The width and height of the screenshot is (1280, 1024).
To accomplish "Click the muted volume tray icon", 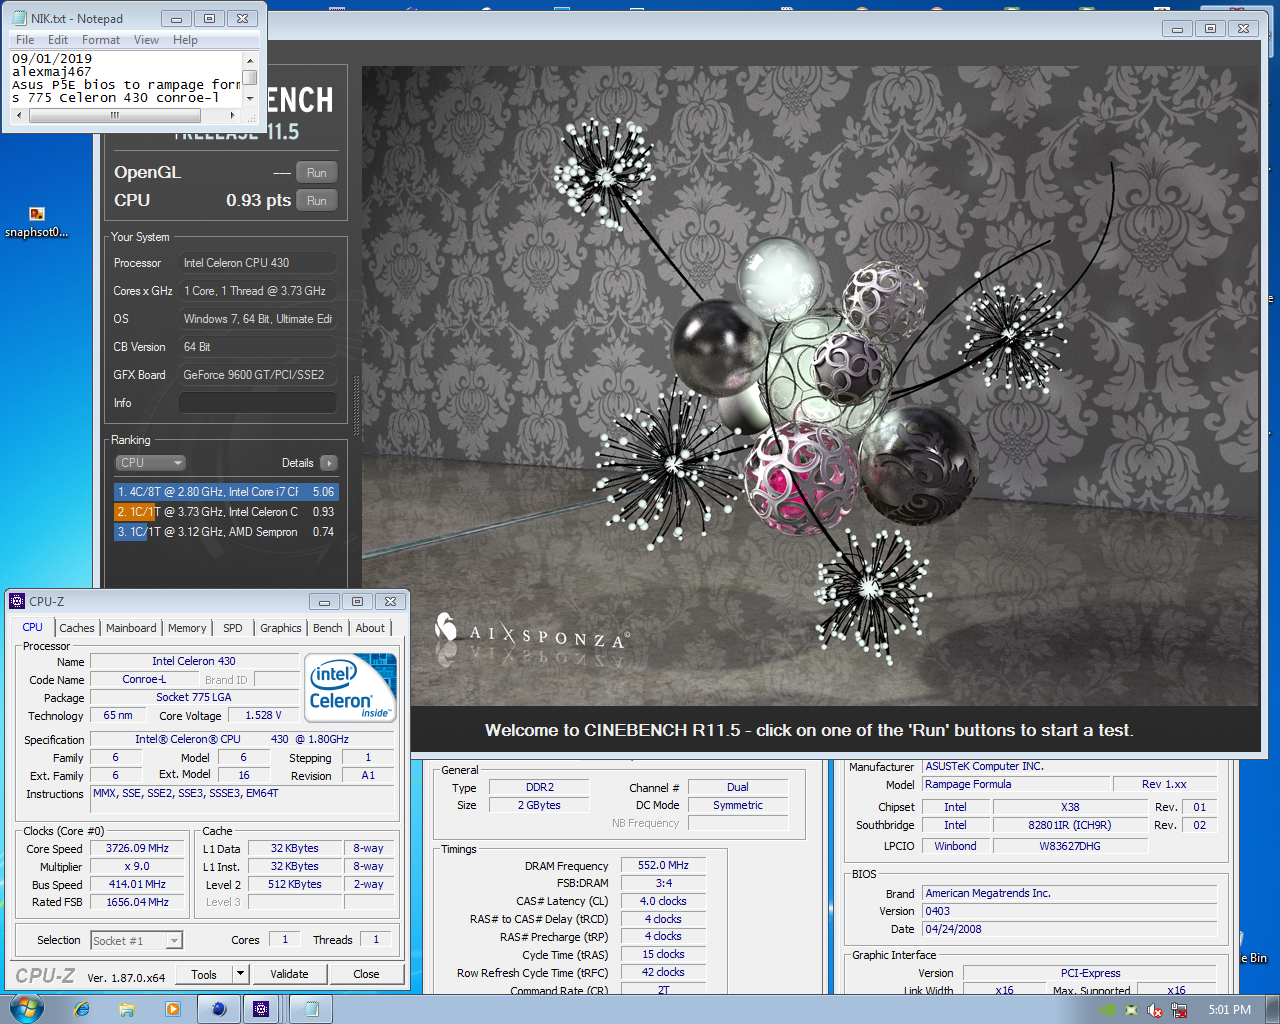I will [1155, 1010].
